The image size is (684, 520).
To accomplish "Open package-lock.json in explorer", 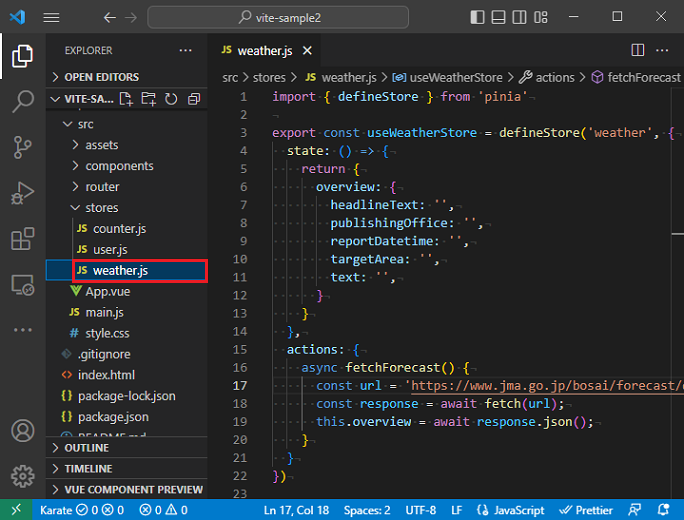I will [x=127, y=396].
